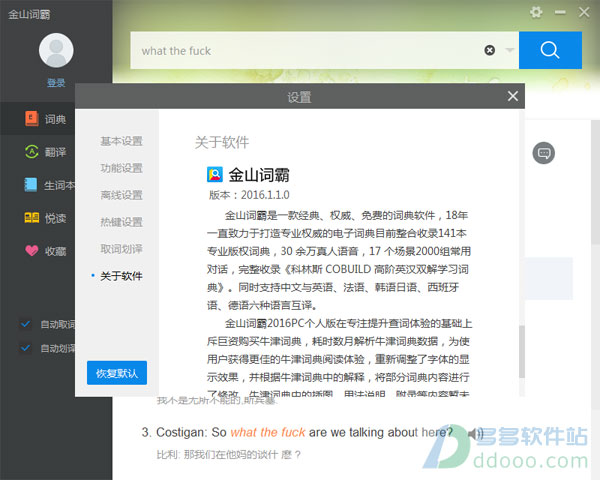Click the 关于软件 heading text

pyautogui.click(x=222, y=142)
